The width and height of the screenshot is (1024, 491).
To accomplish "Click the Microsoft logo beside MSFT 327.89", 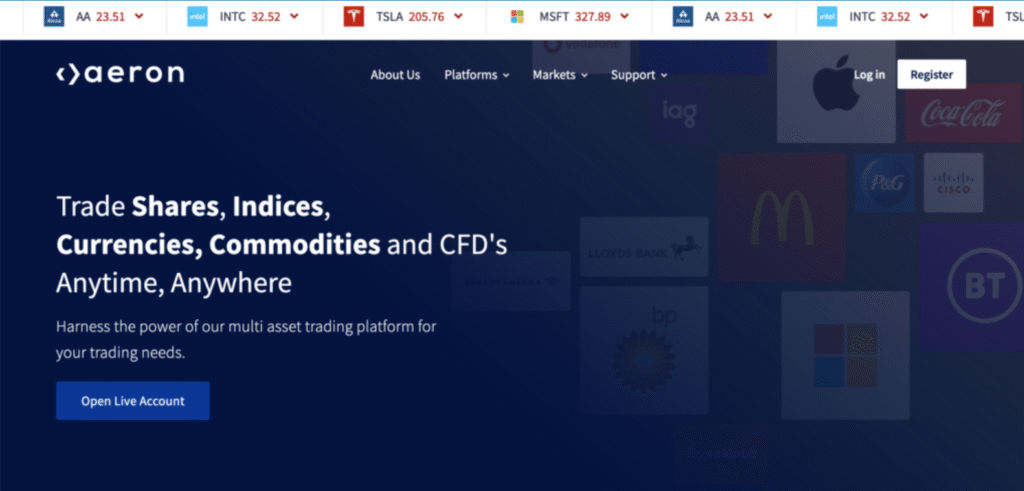I will click(x=517, y=17).
